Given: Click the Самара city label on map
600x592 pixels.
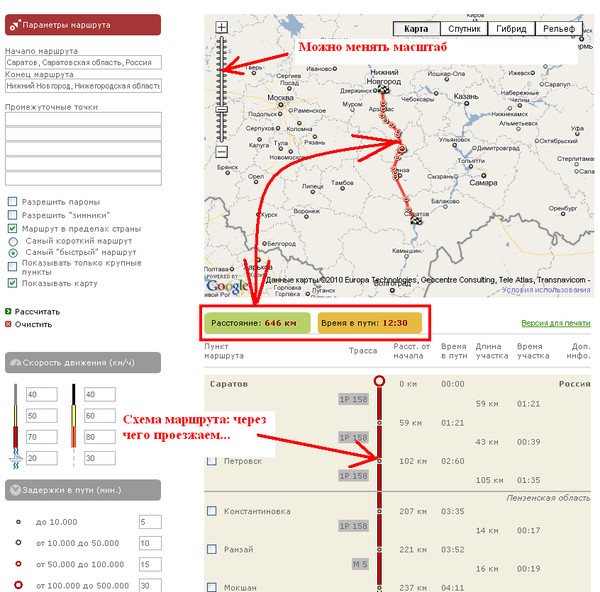Looking at the screenshot, I should click(483, 183).
